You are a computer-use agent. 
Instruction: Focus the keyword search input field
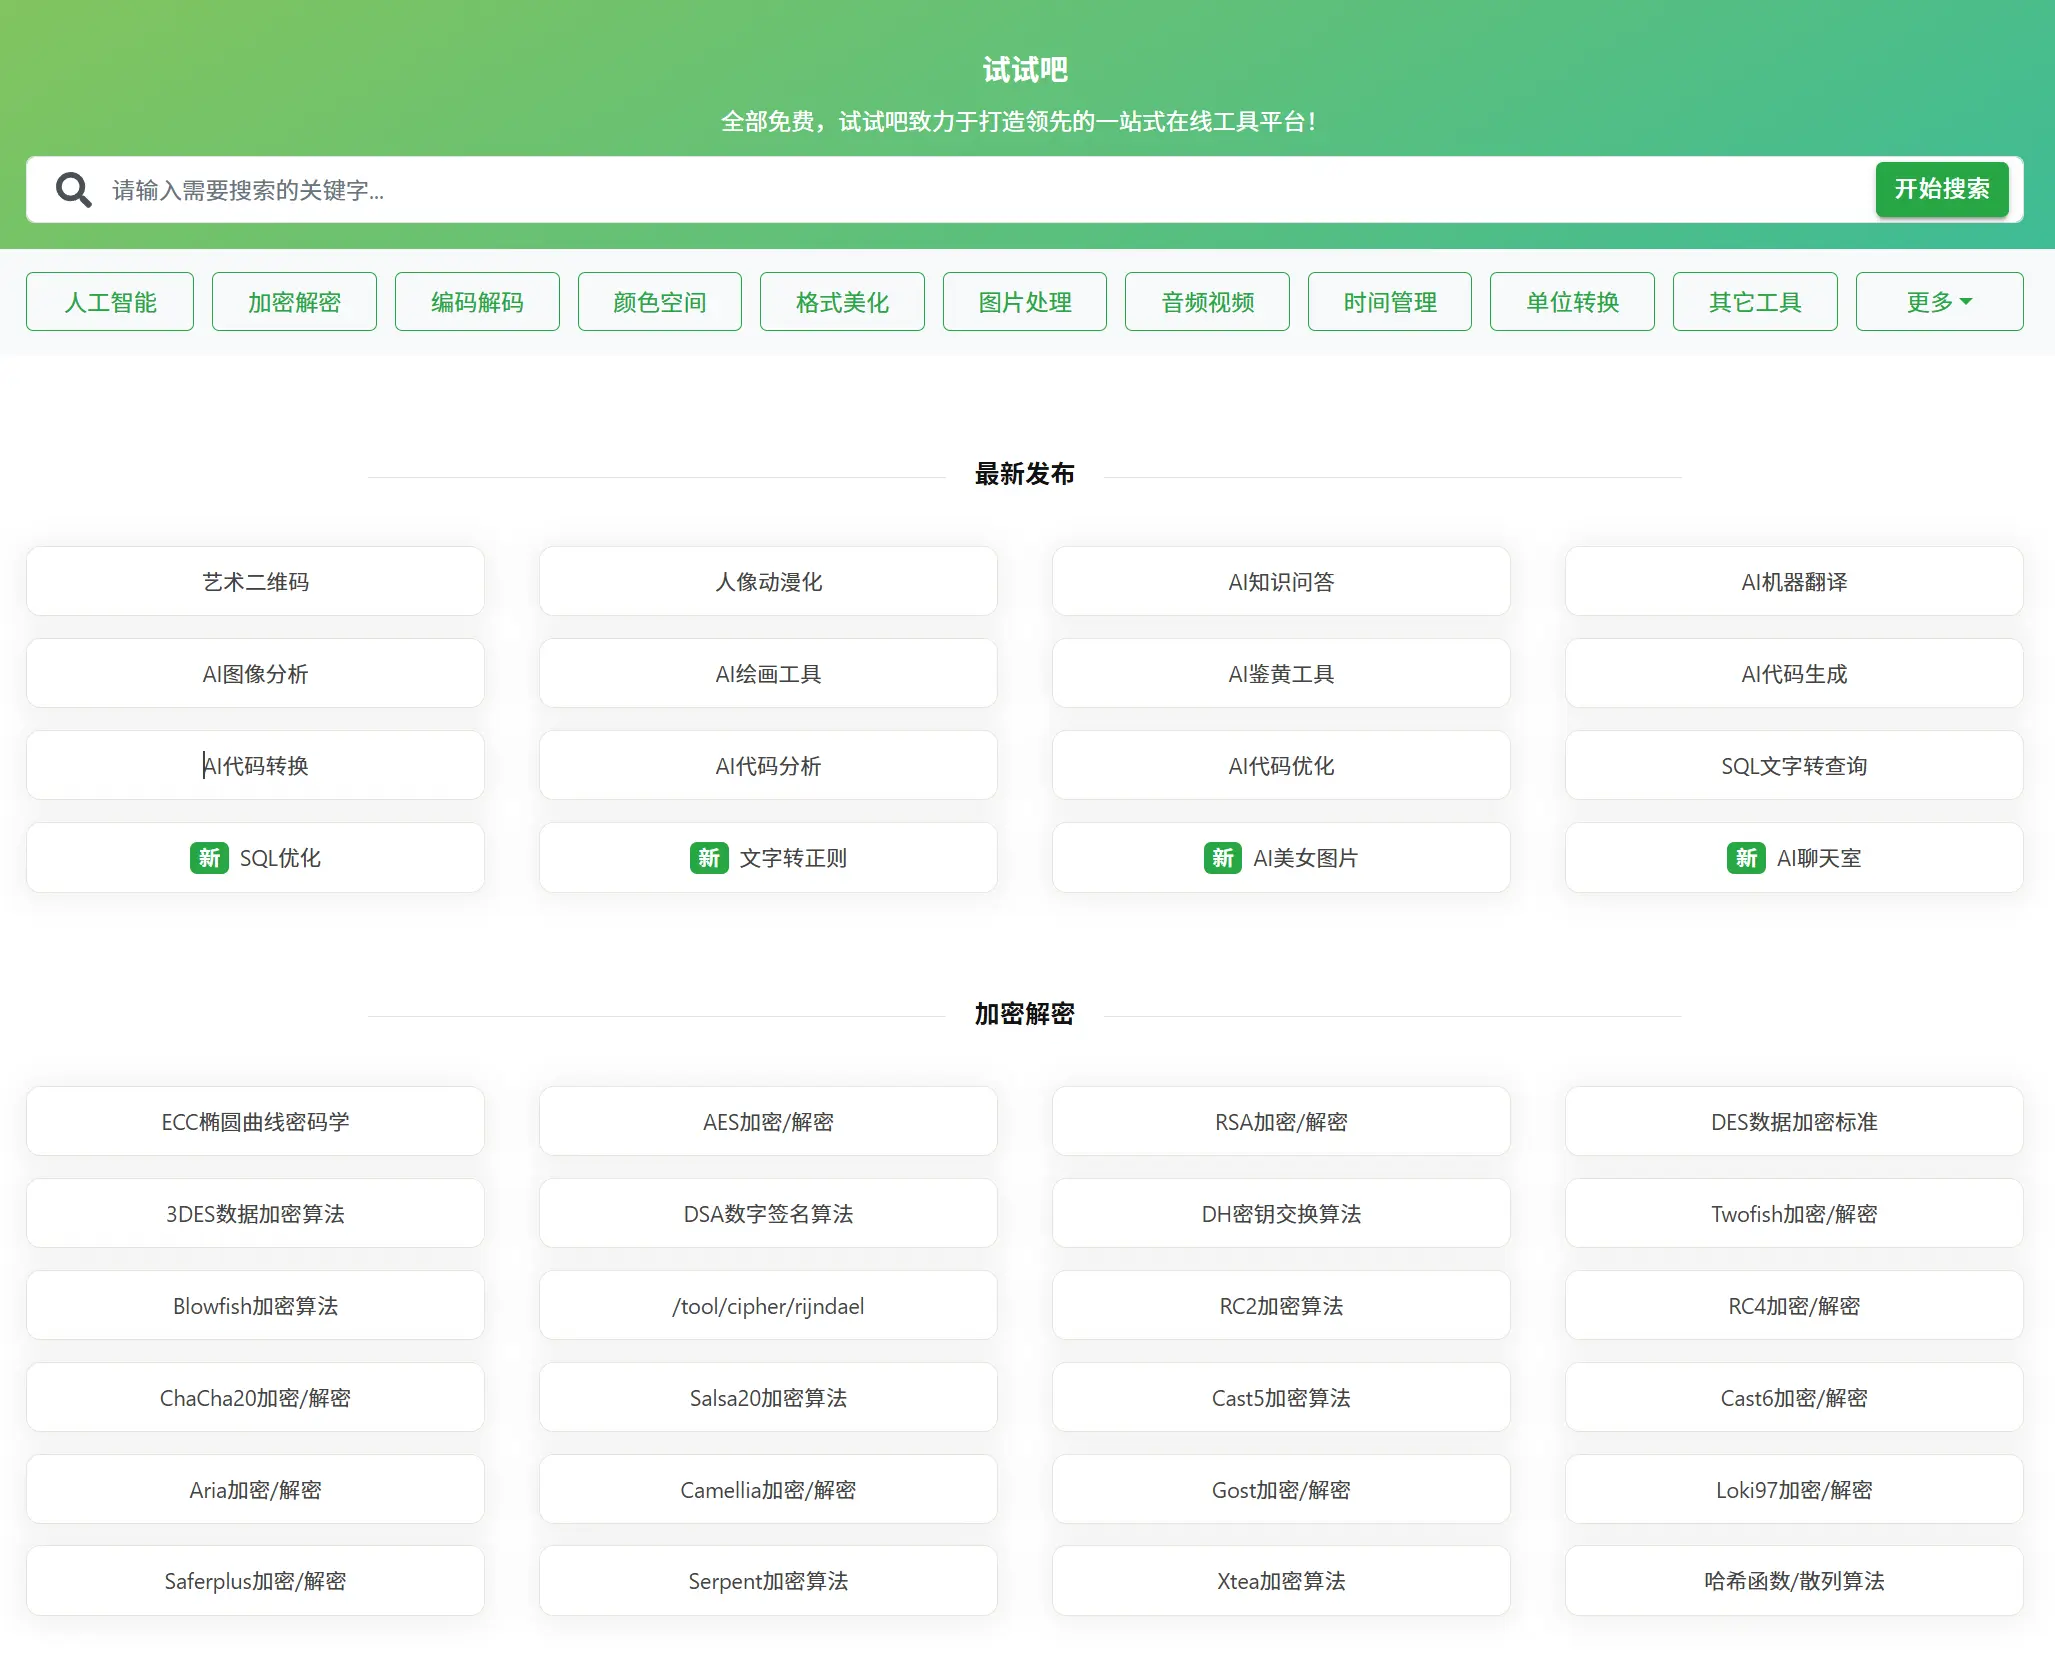click(x=980, y=190)
